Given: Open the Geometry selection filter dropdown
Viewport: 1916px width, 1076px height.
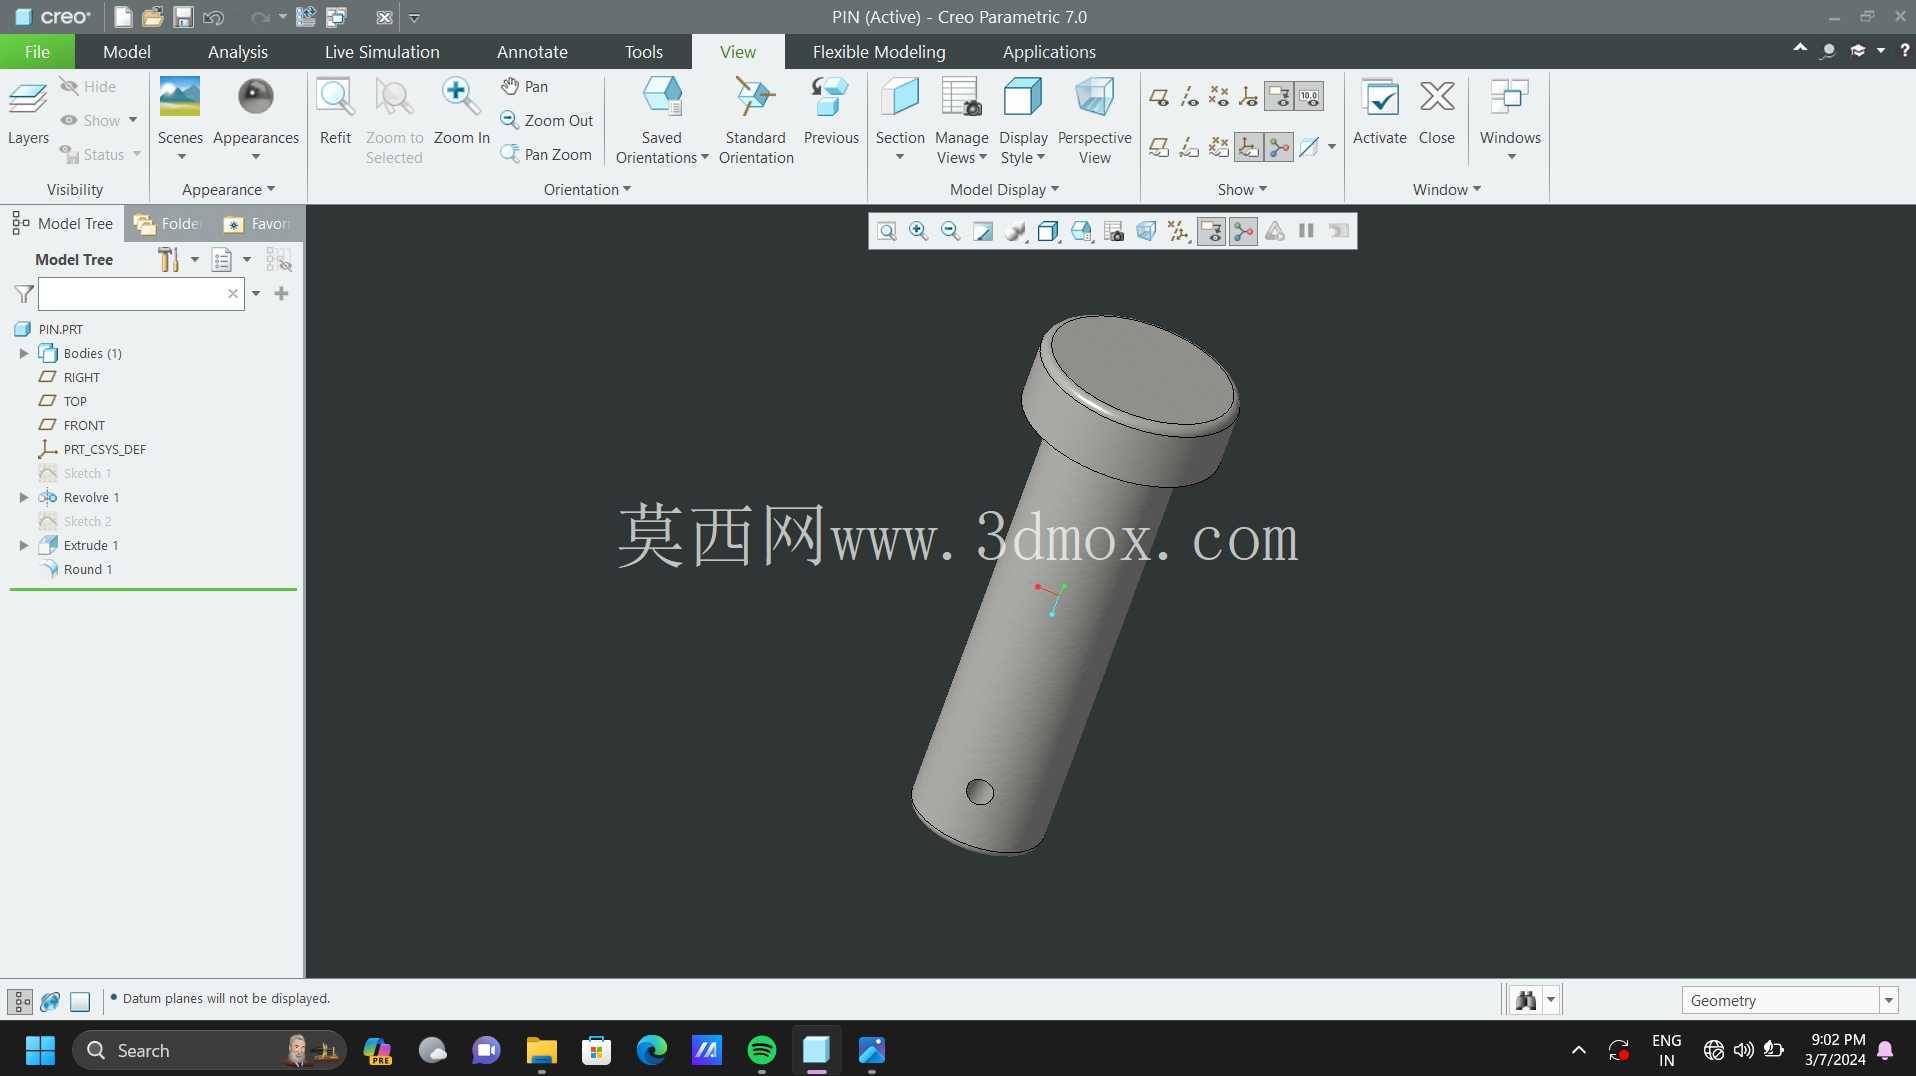Looking at the screenshot, I should [1889, 1000].
